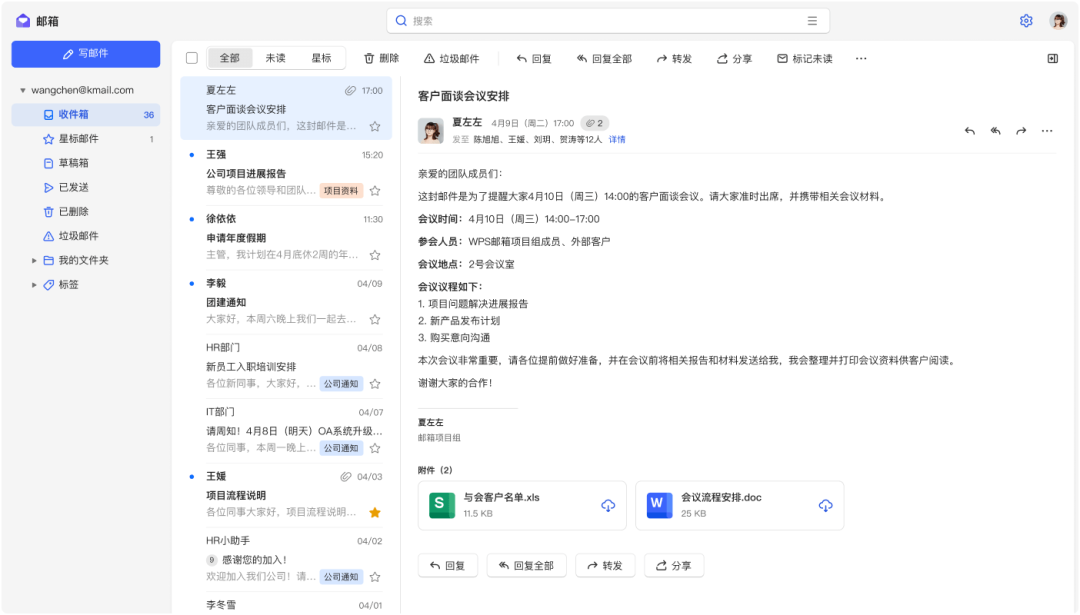Click in the 搜索 search field
Image resolution: width=1080 pixels, height=615 pixels.
click(x=600, y=21)
